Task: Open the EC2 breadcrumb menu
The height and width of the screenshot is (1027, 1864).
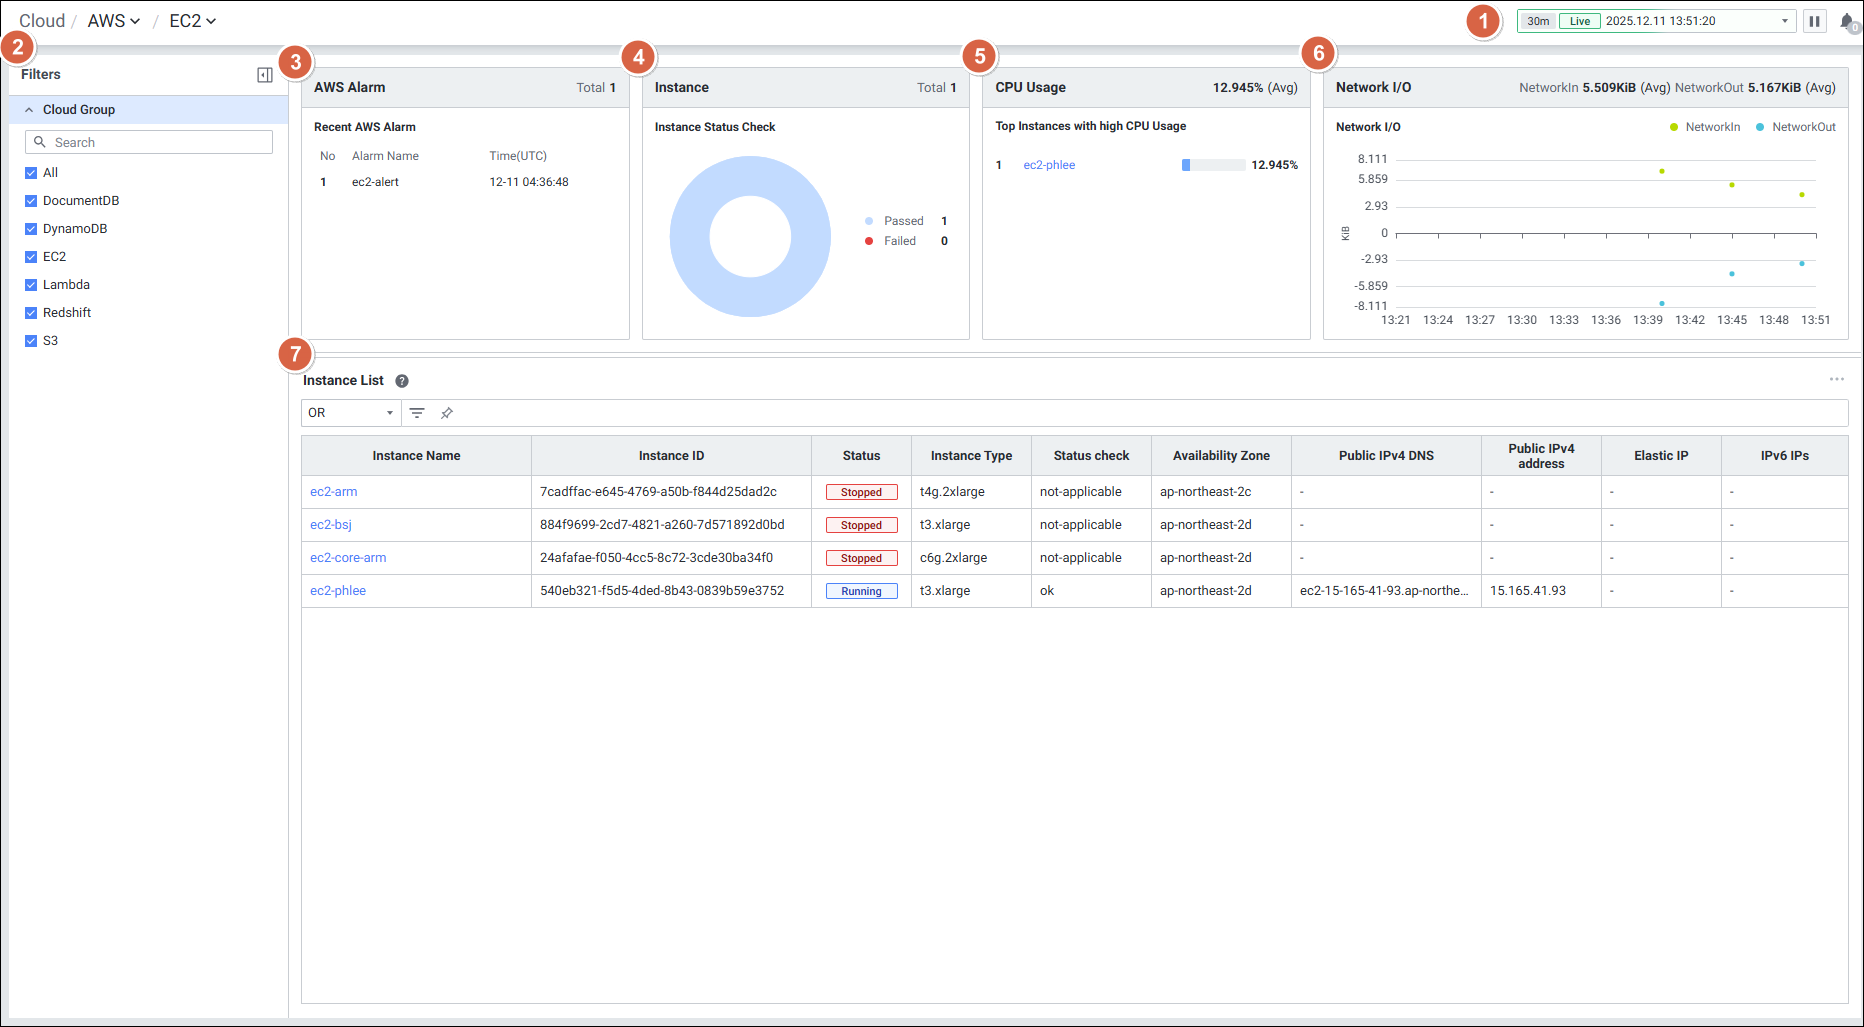Action: (193, 21)
